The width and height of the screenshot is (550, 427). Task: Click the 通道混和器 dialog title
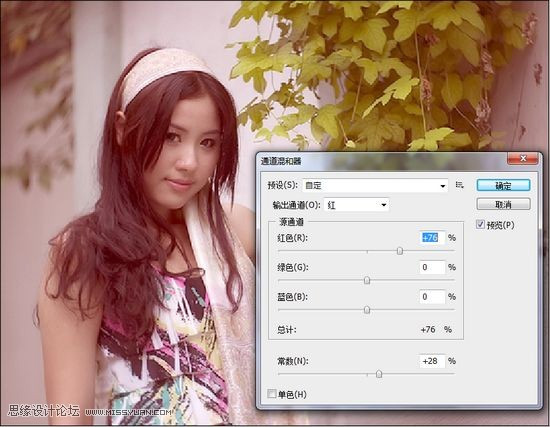[x=281, y=161]
